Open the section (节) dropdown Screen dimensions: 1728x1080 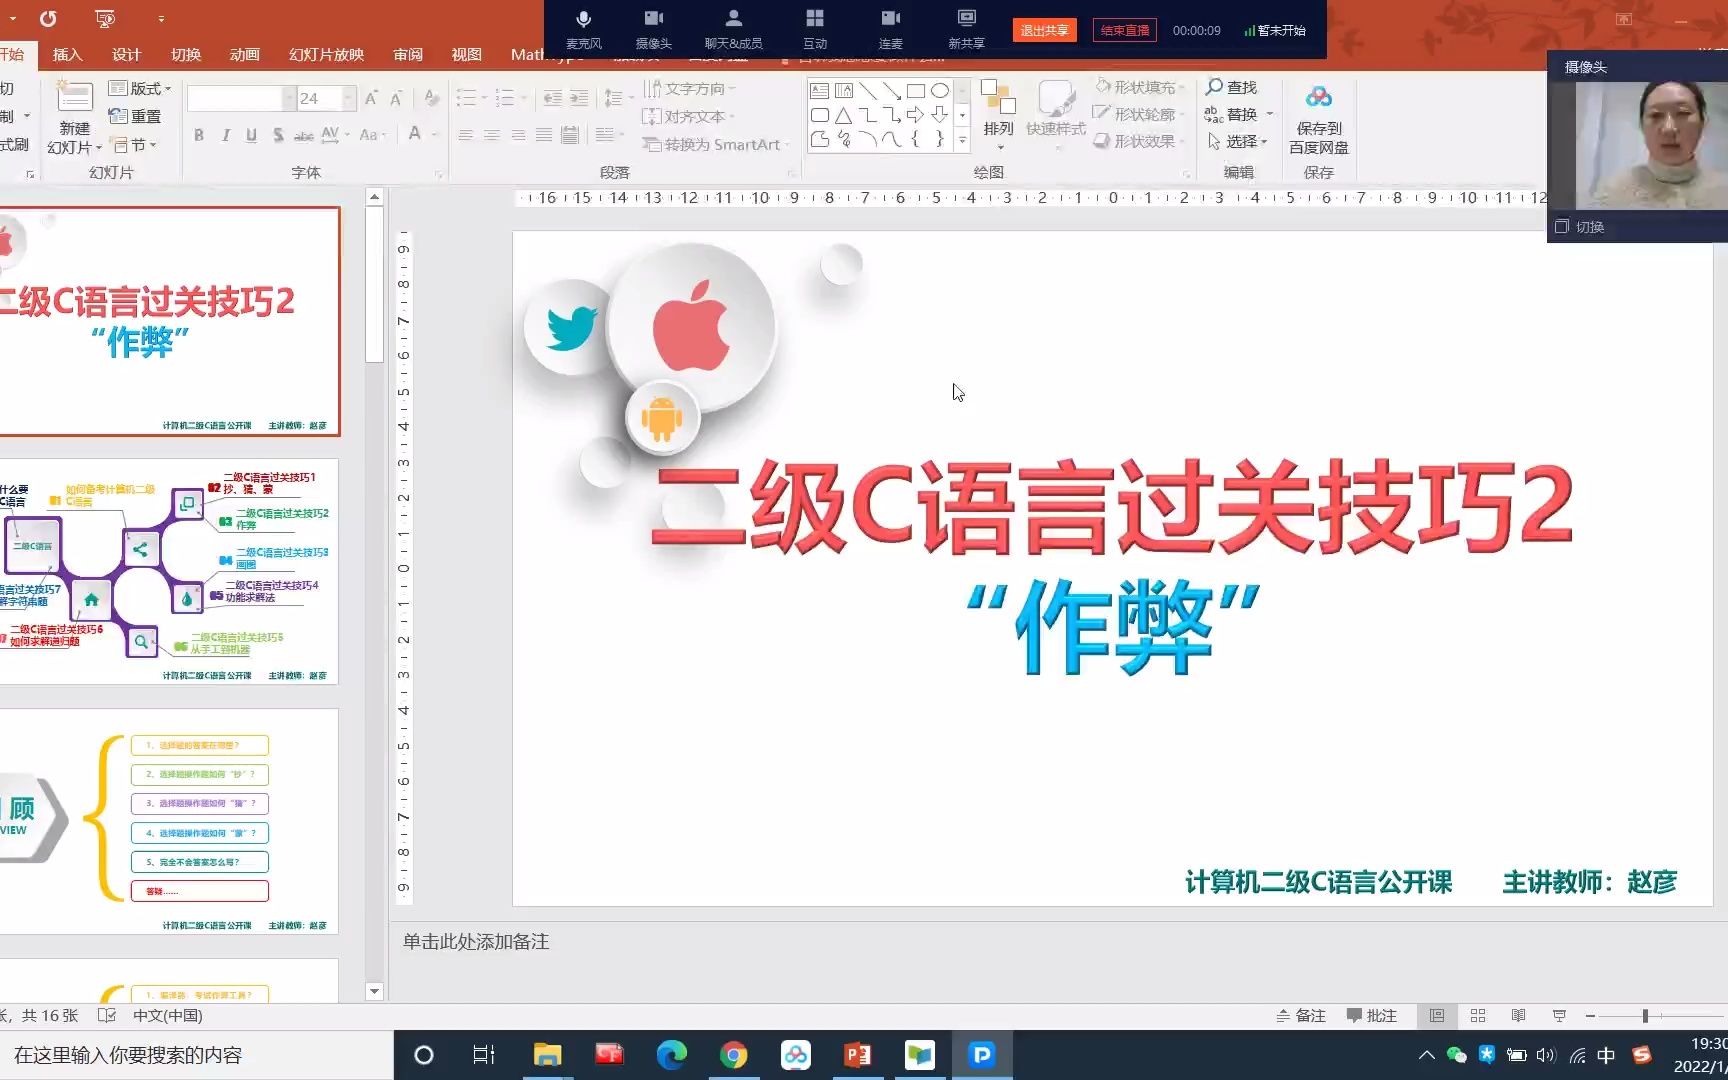133,145
